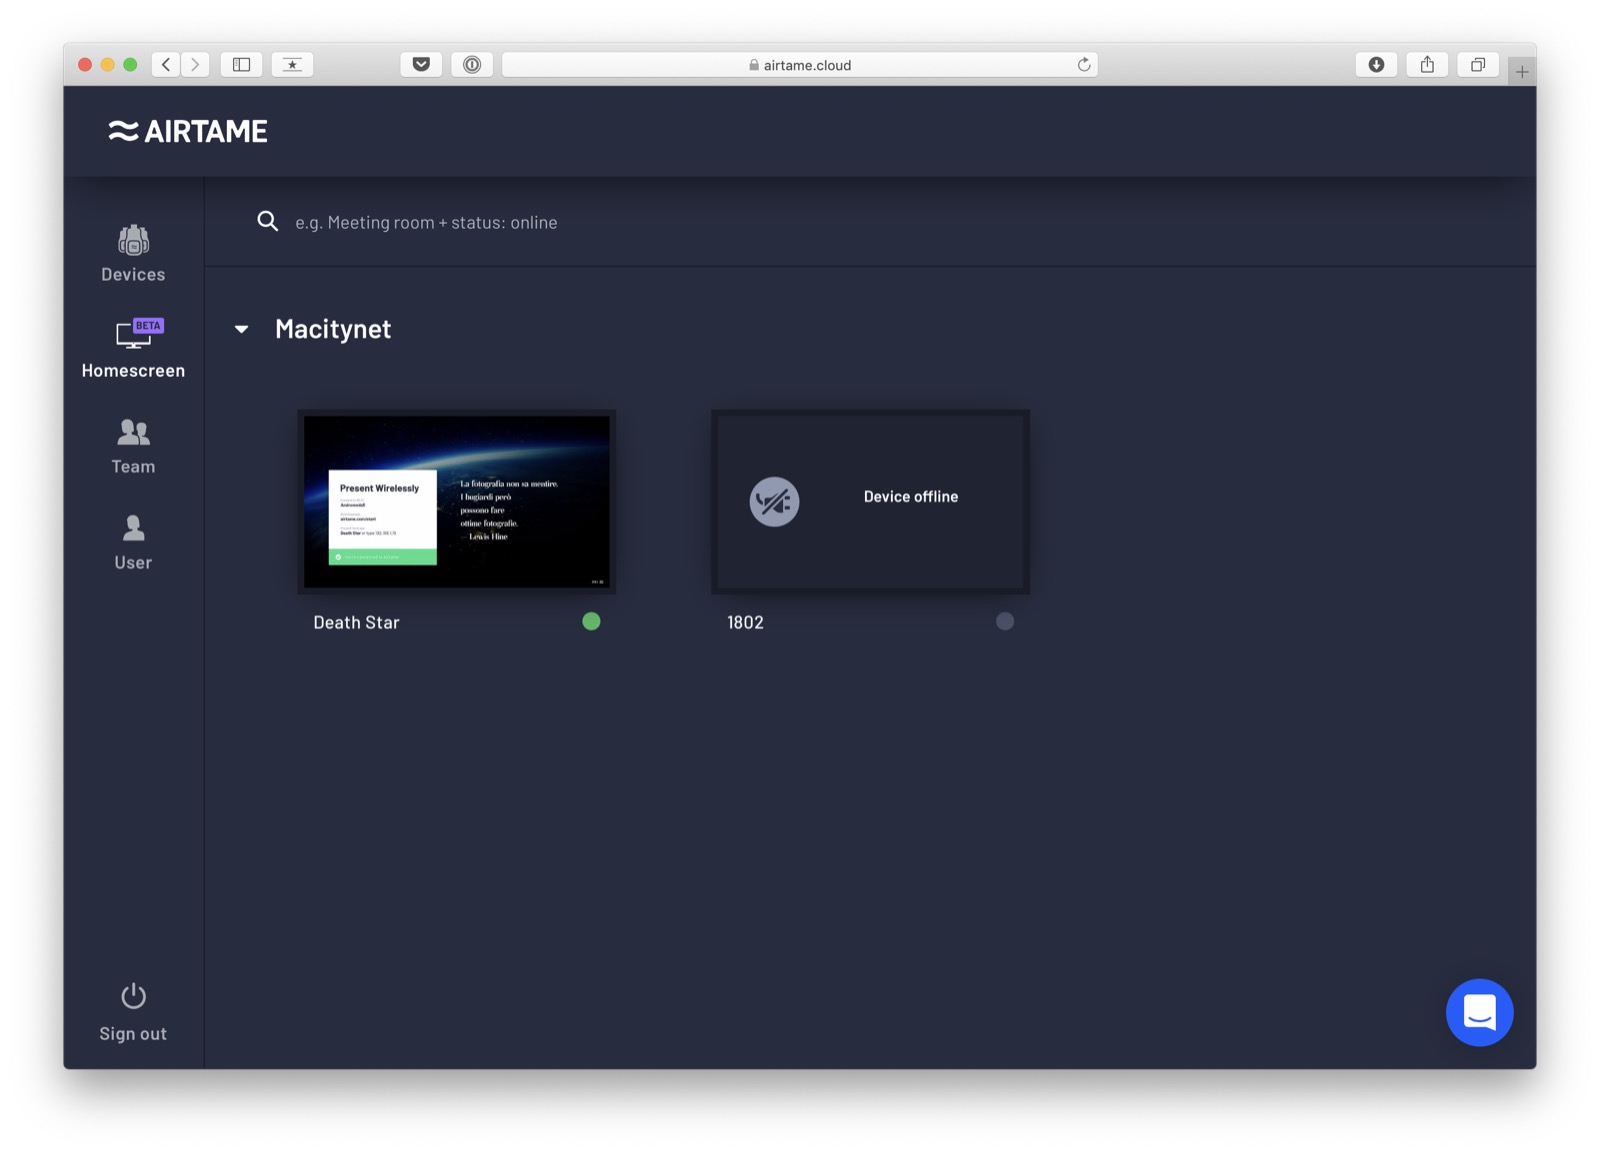1600x1153 pixels.
Task: Click the Death Star device name
Action: [356, 622]
